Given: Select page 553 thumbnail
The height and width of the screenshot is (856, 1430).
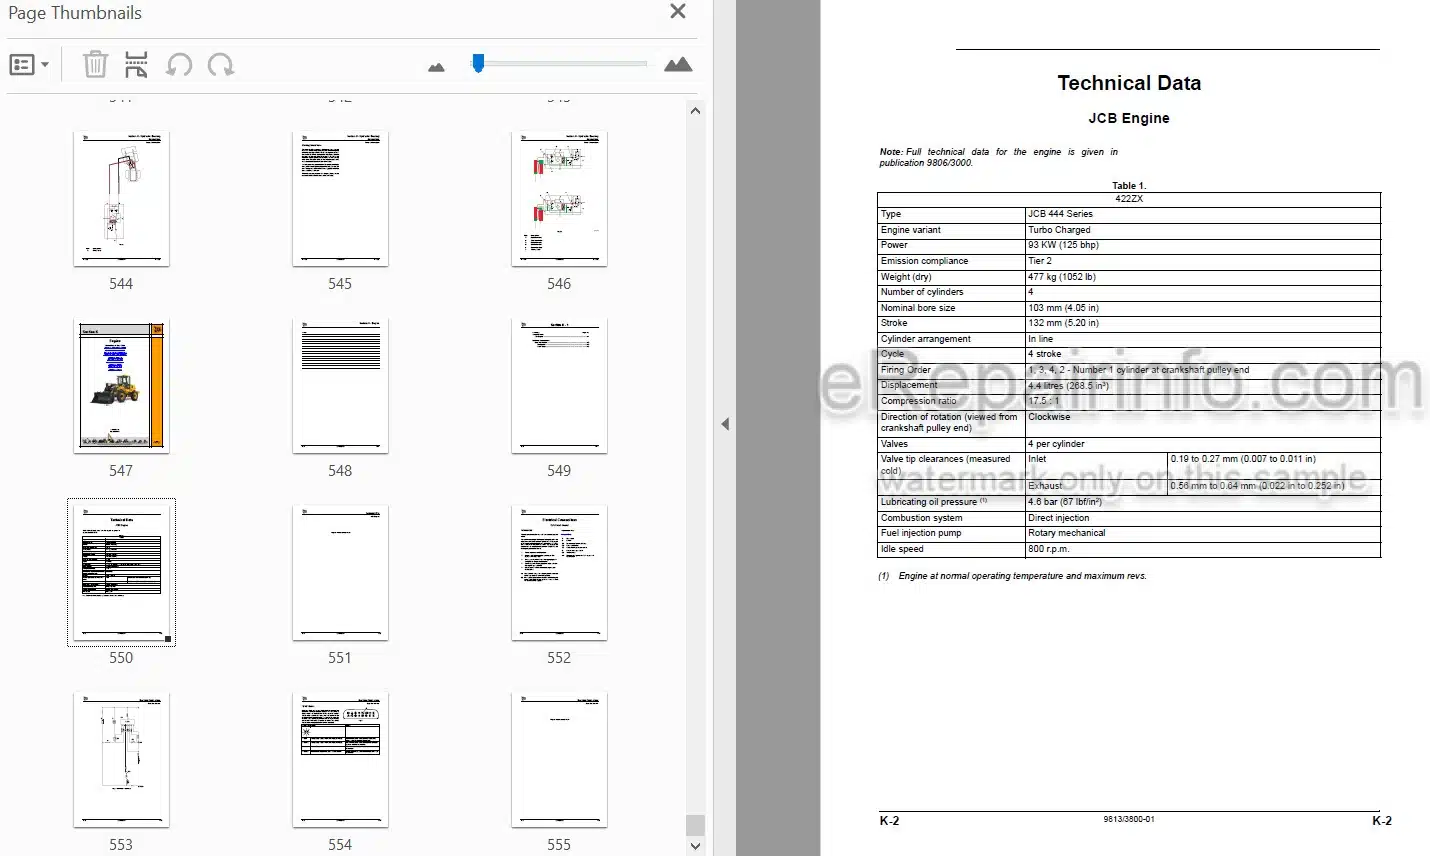Looking at the screenshot, I should [121, 760].
